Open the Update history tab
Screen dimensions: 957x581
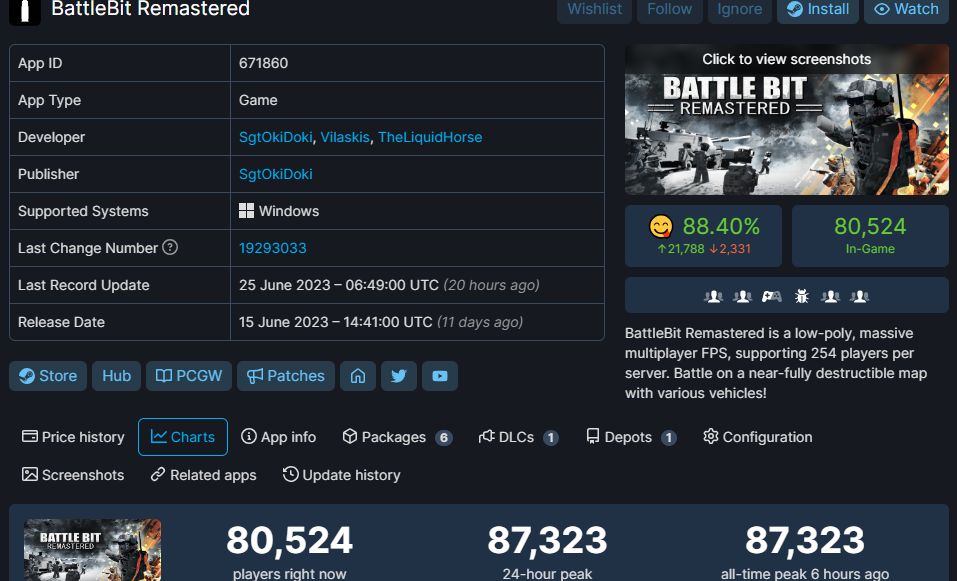click(x=342, y=475)
